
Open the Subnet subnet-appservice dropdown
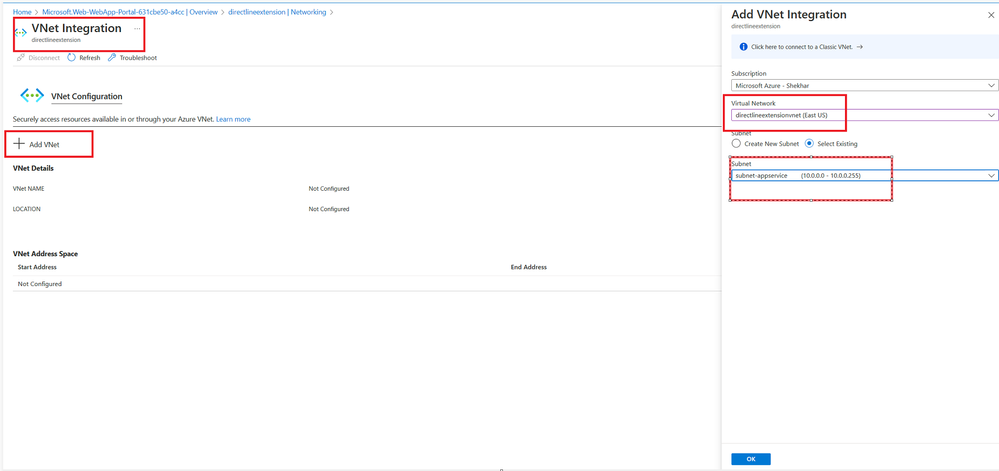pyautogui.click(x=865, y=175)
